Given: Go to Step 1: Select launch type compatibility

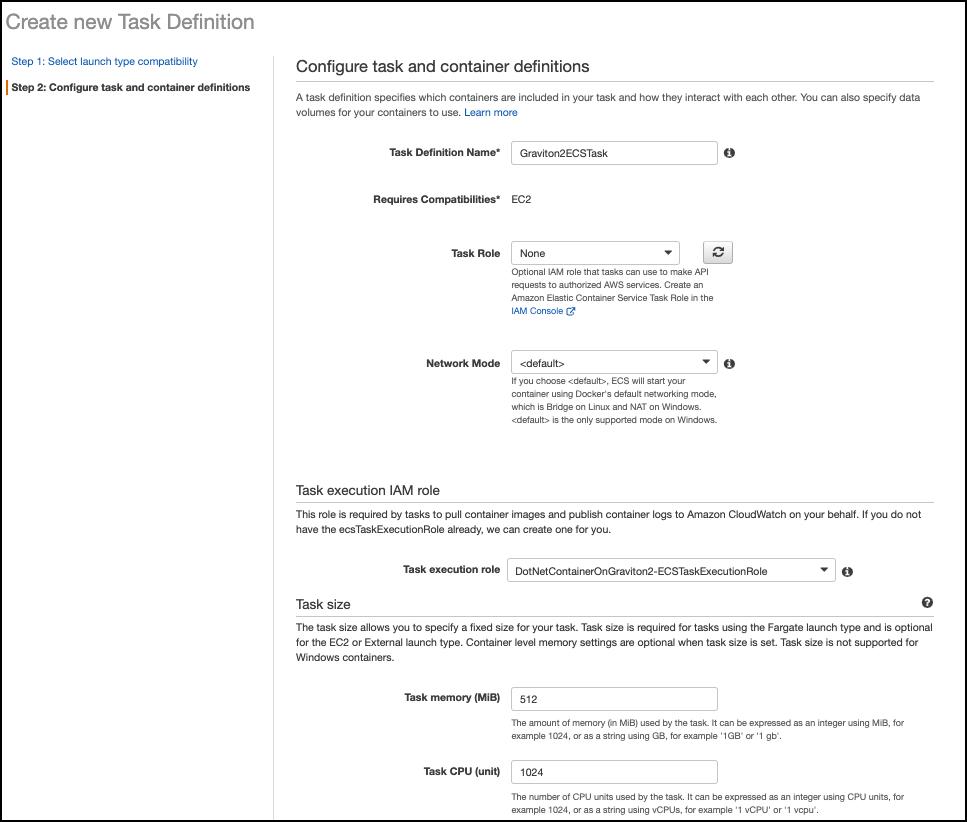Looking at the screenshot, I should 104,62.
